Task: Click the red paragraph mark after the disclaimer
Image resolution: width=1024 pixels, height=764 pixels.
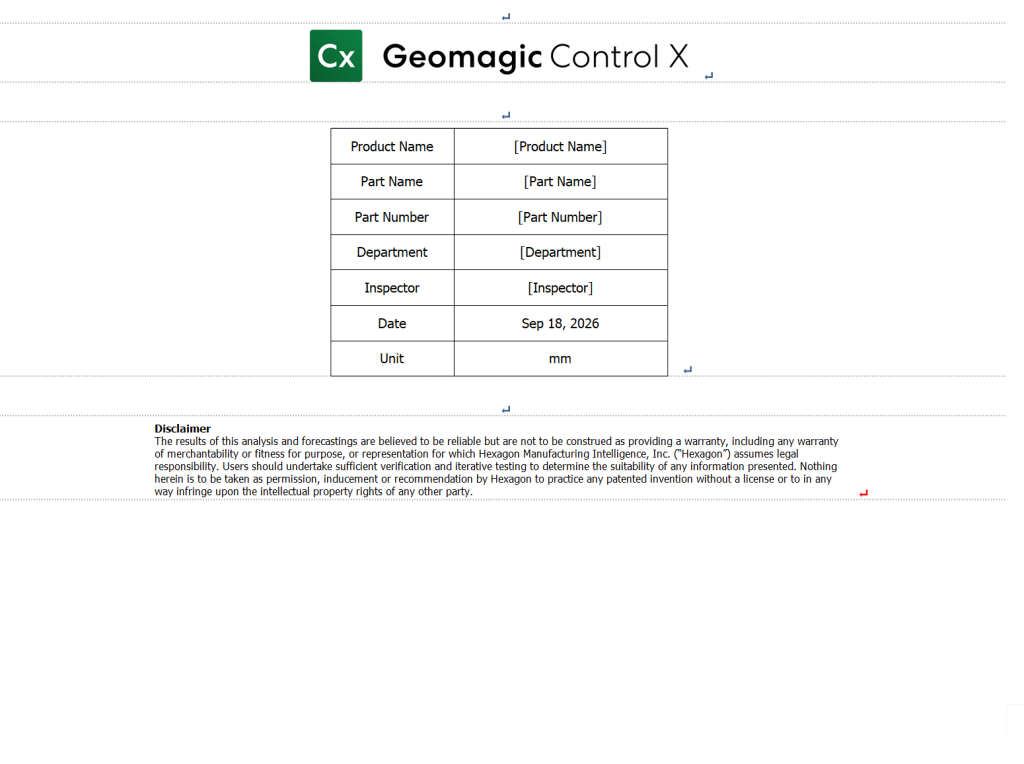Action: pos(863,493)
